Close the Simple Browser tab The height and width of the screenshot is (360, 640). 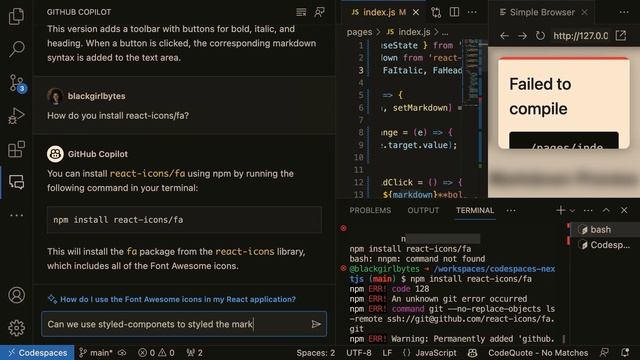(x=584, y=12)
